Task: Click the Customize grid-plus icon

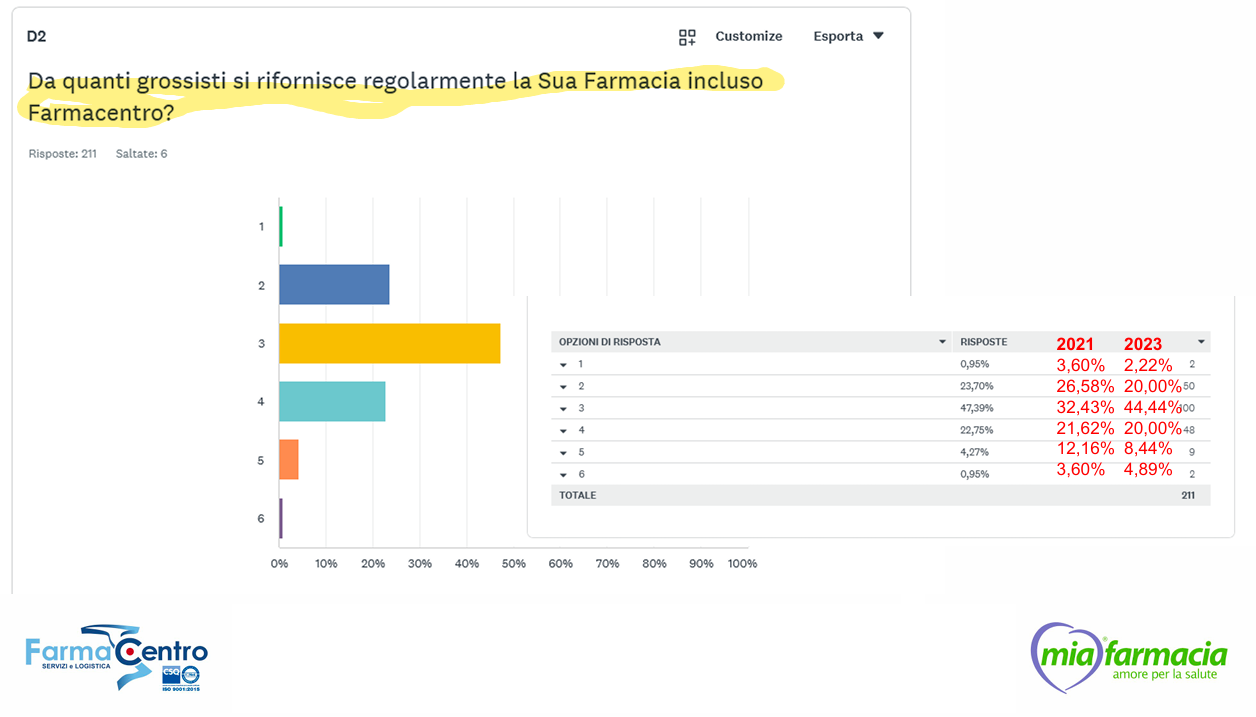Action: (x=687, y=37)
